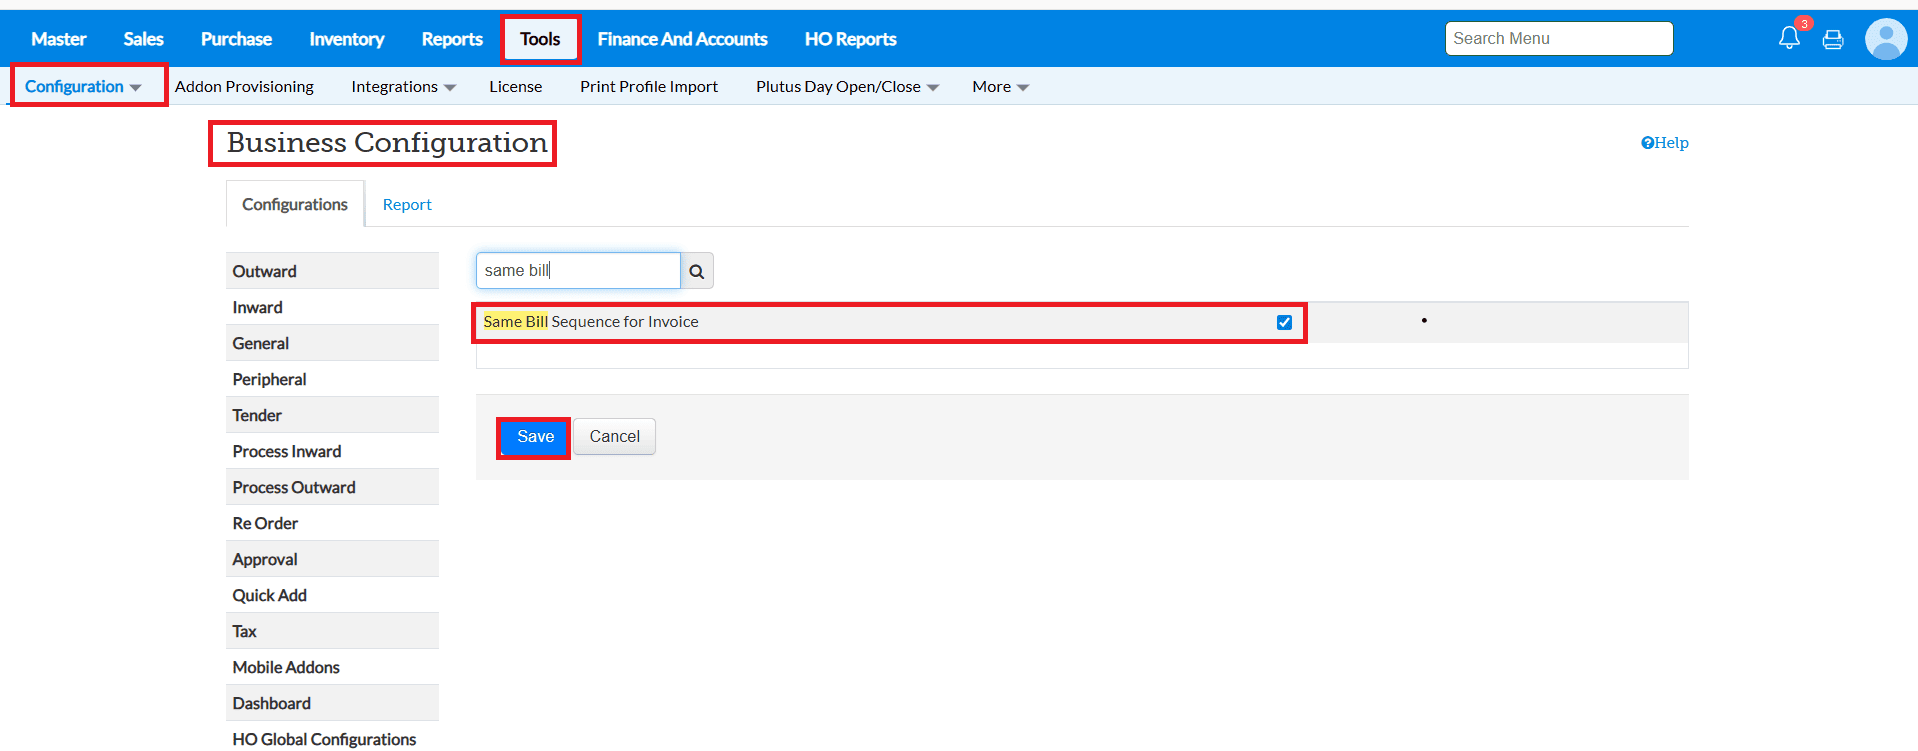Open the Integrations dropdown menu
1918x751 pixels.
point(403,87)
